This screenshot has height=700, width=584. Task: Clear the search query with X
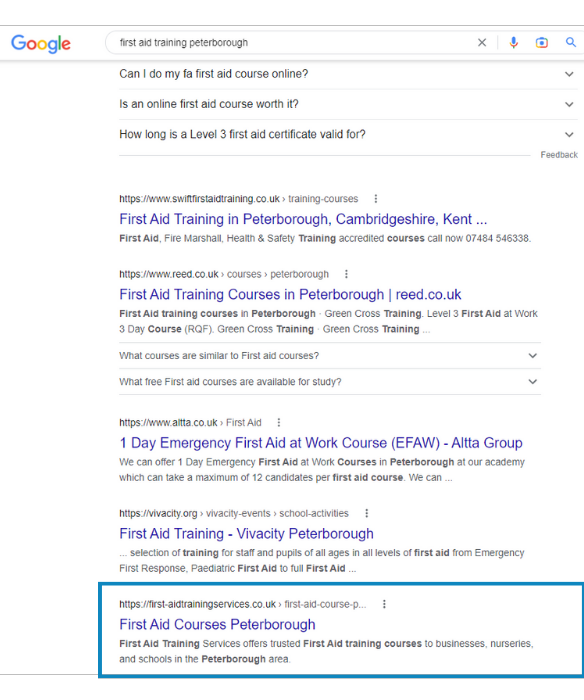point(482,43)
